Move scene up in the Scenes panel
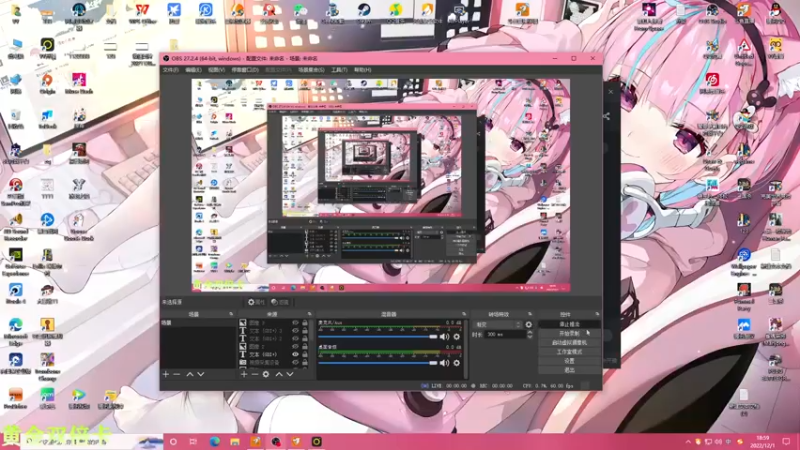800x450 pixels. click(x=190, y=374)
